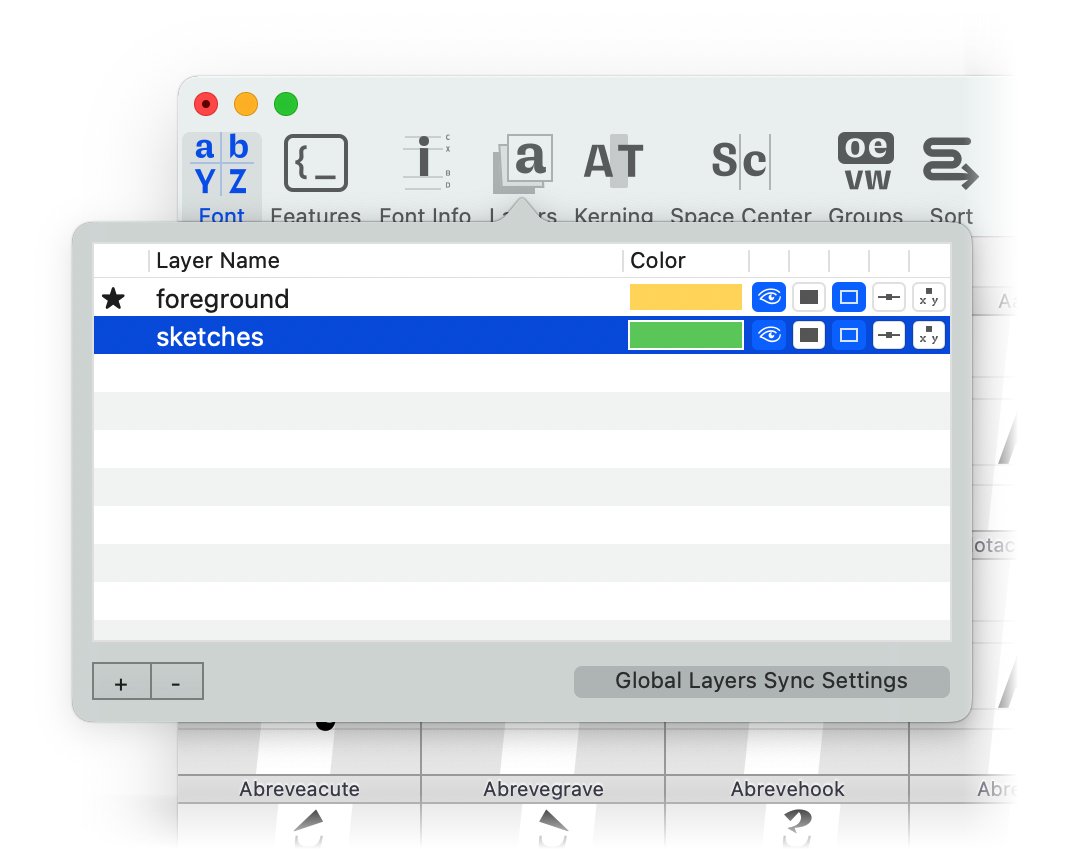
Task: Toggle coordinates display for foreground layer
Action: pyautogui.click(x=929, y=297)
